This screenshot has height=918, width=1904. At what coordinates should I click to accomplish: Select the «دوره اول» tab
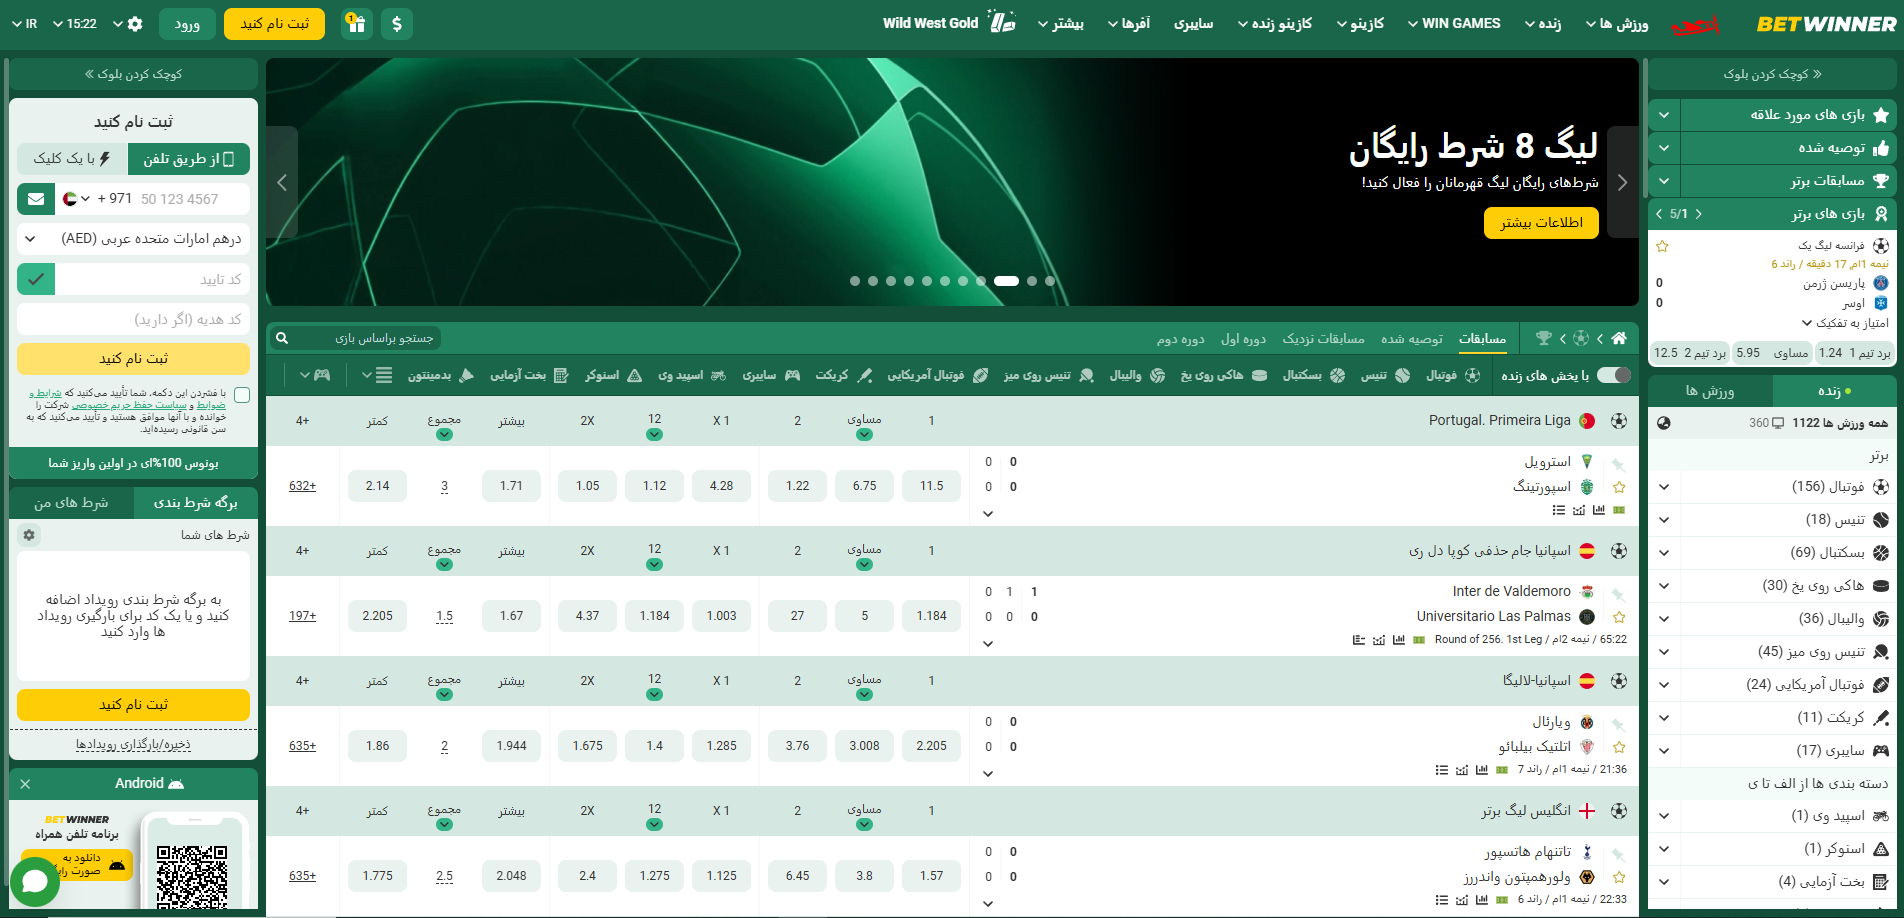coord(1243,339)
